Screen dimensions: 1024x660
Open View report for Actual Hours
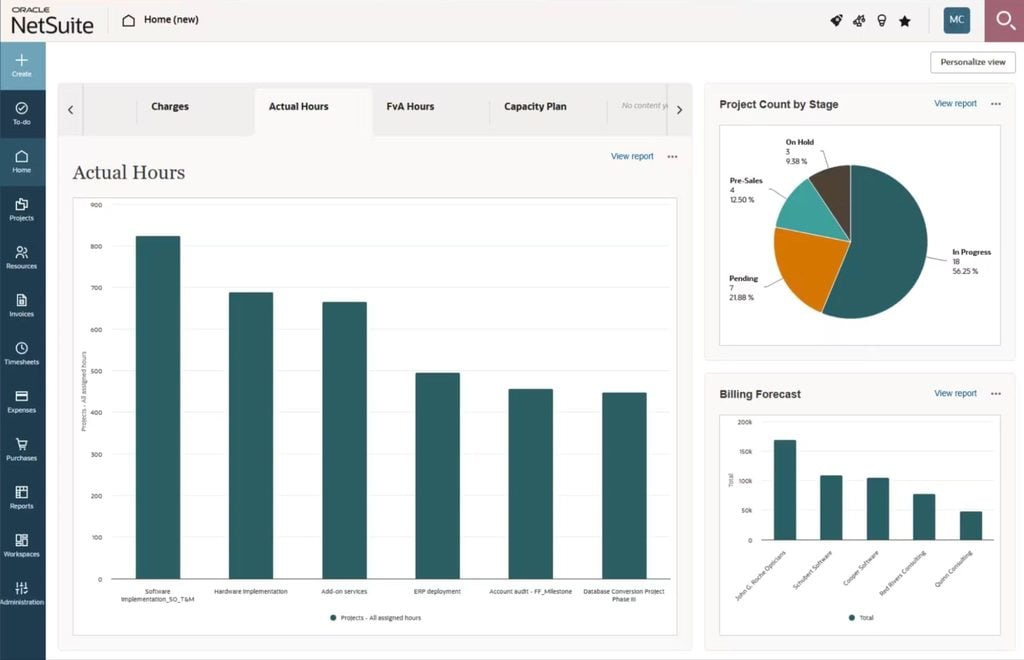tap(632, 157)
